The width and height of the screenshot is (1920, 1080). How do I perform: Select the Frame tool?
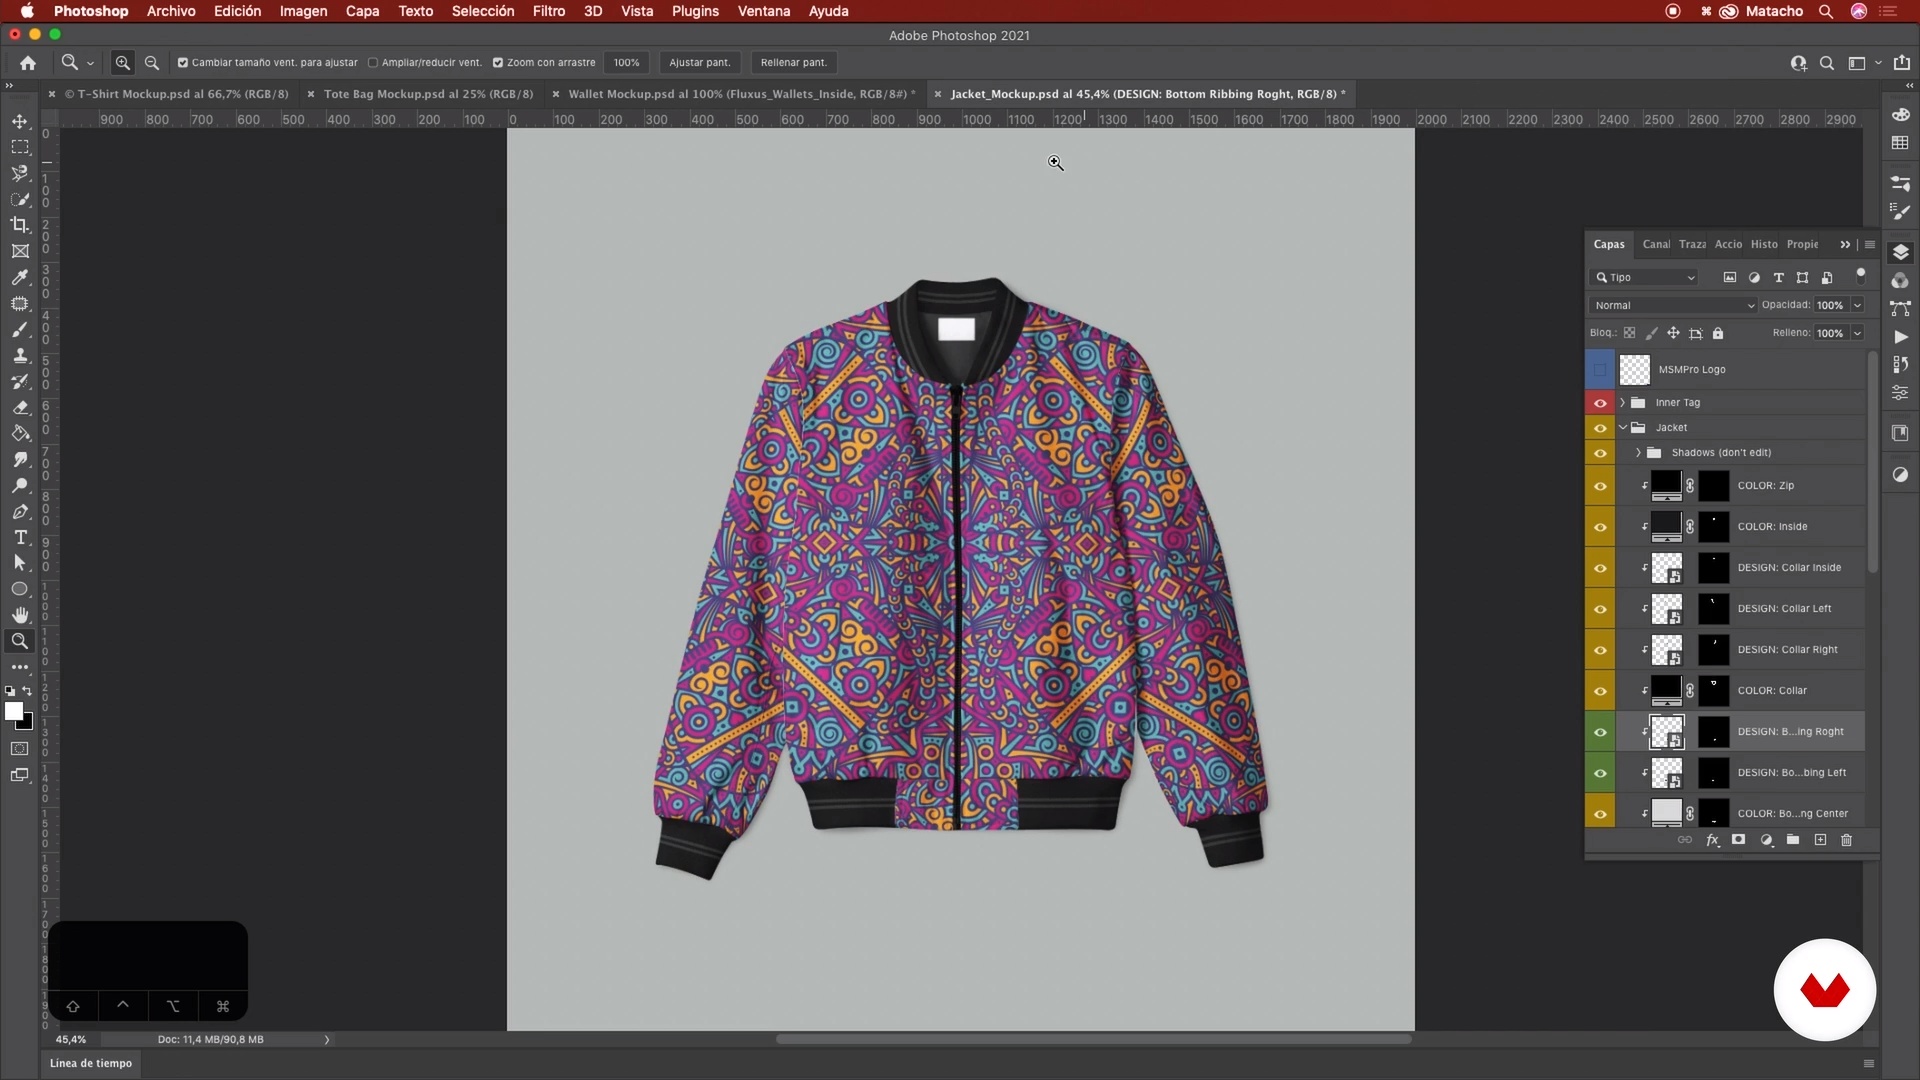(20, 251)
